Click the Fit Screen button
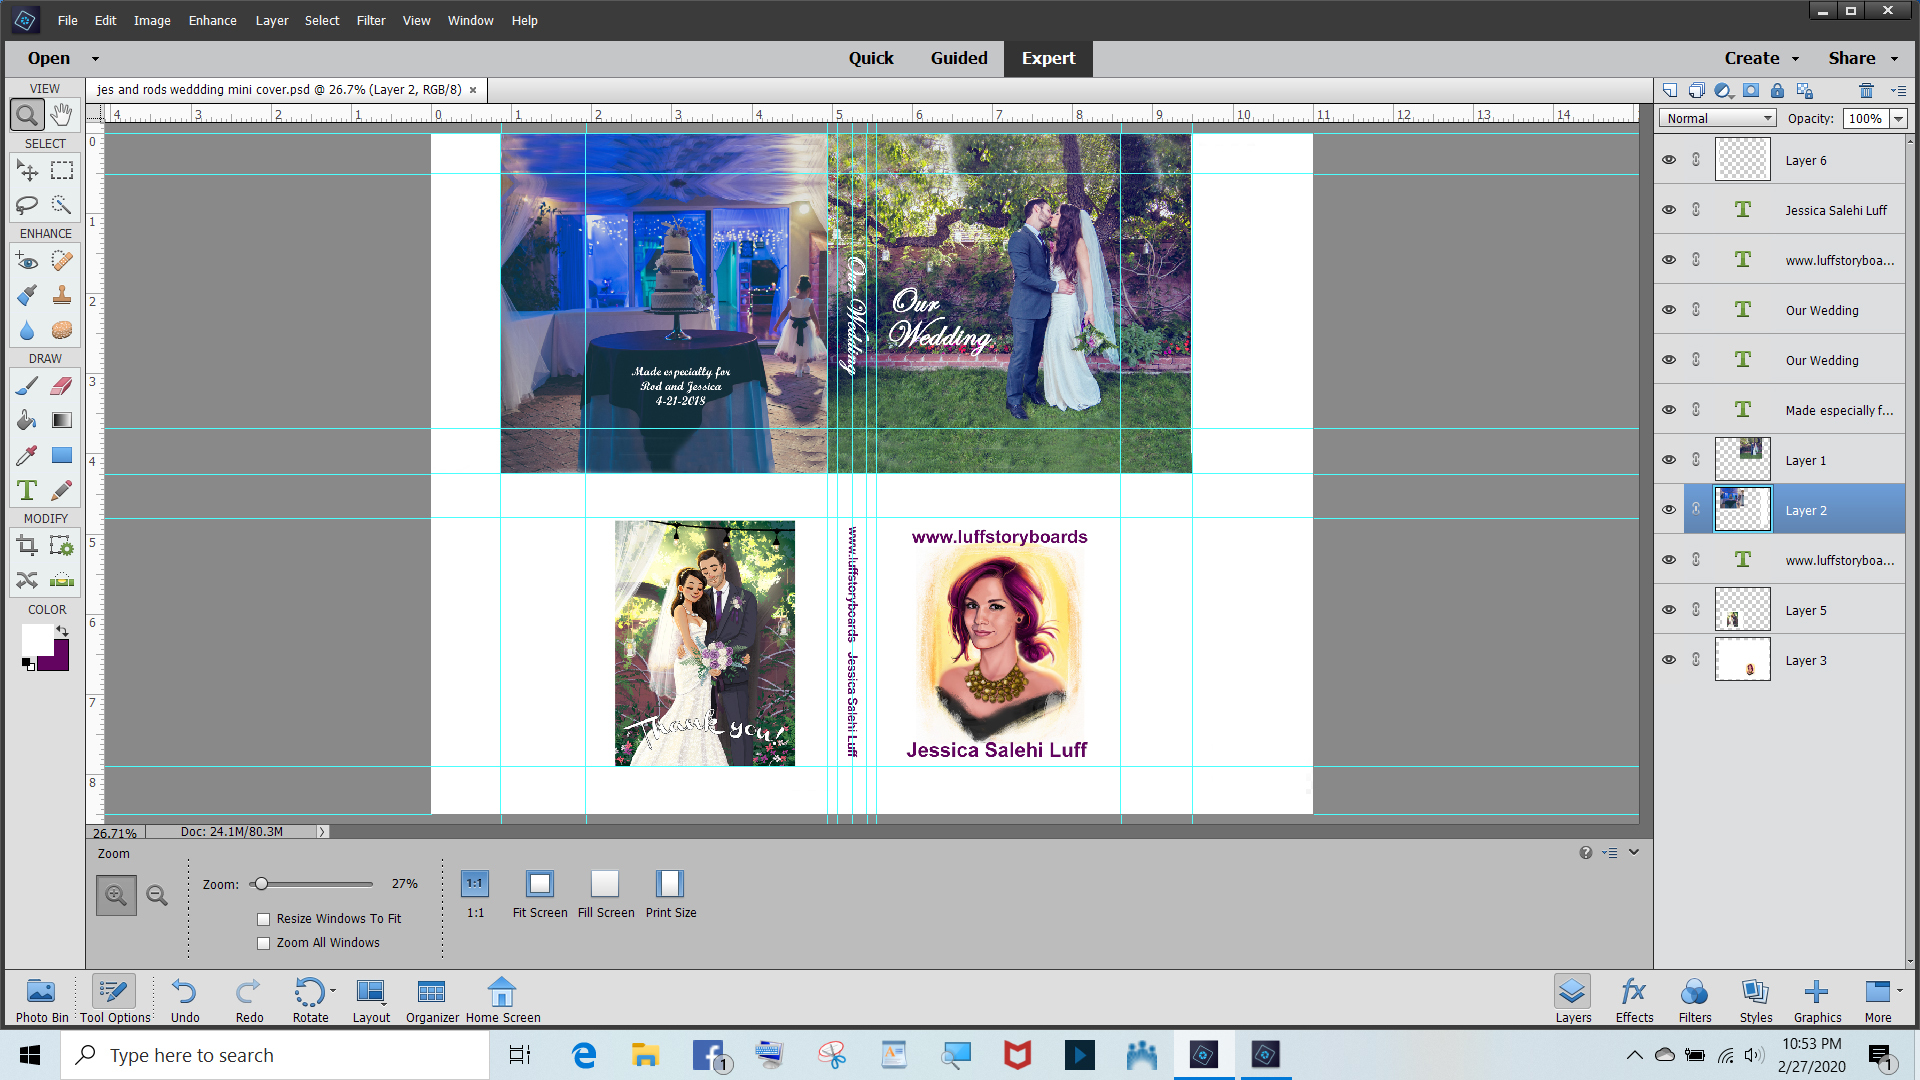Screen dimensions: 1920x1080 (540, 894)
